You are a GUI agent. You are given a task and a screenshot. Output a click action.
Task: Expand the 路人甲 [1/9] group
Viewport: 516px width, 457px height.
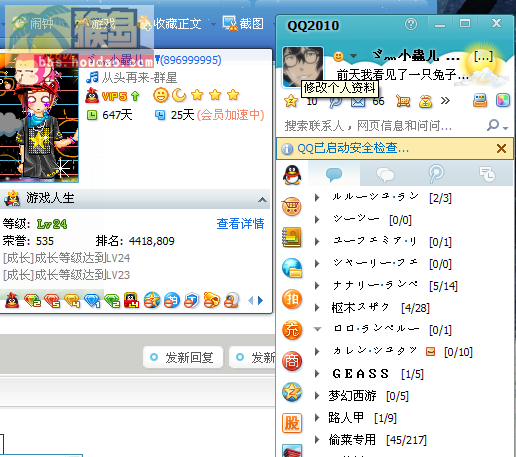click(317, 418)
